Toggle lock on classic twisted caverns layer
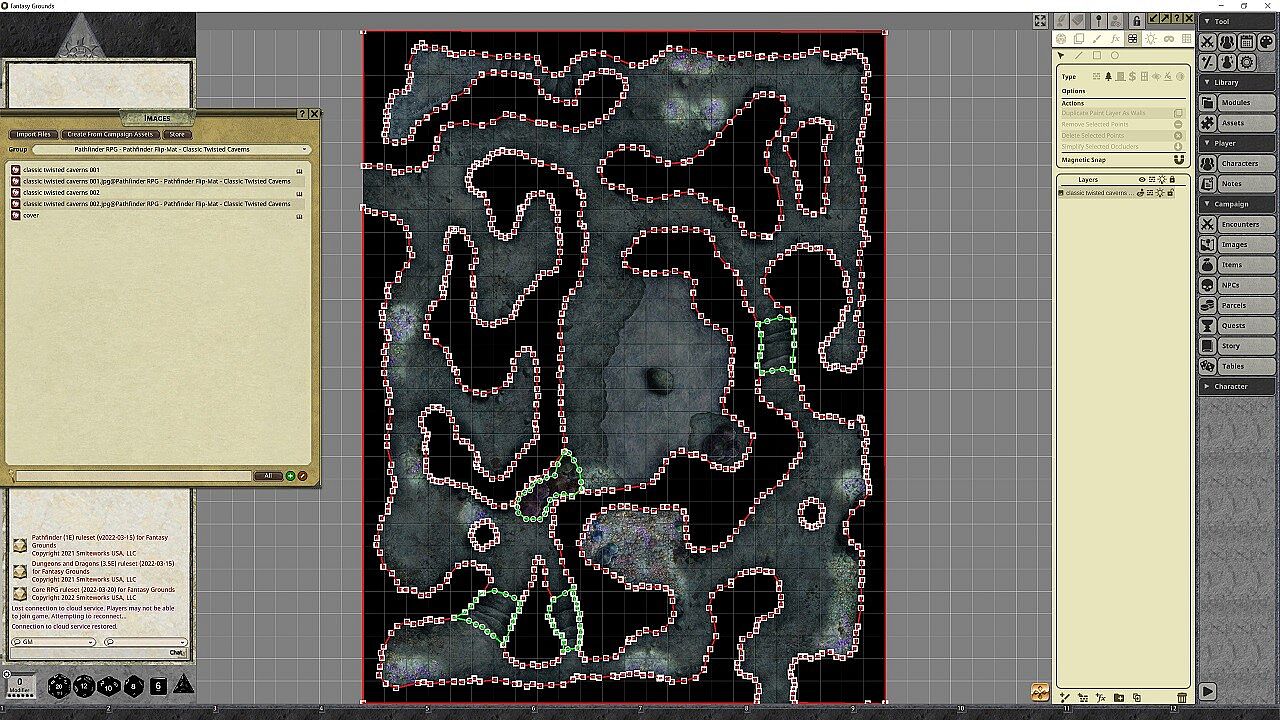Image resolution: width=1280 pixels, height=720 pixels. coord(1170,193)
